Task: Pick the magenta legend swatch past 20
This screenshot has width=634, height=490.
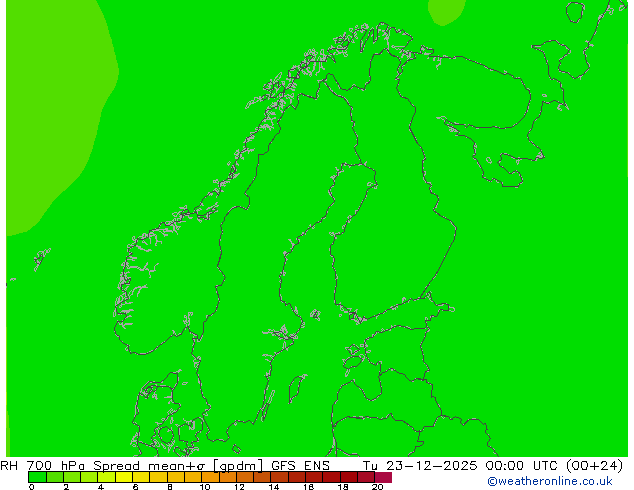Action: [383, 477]
